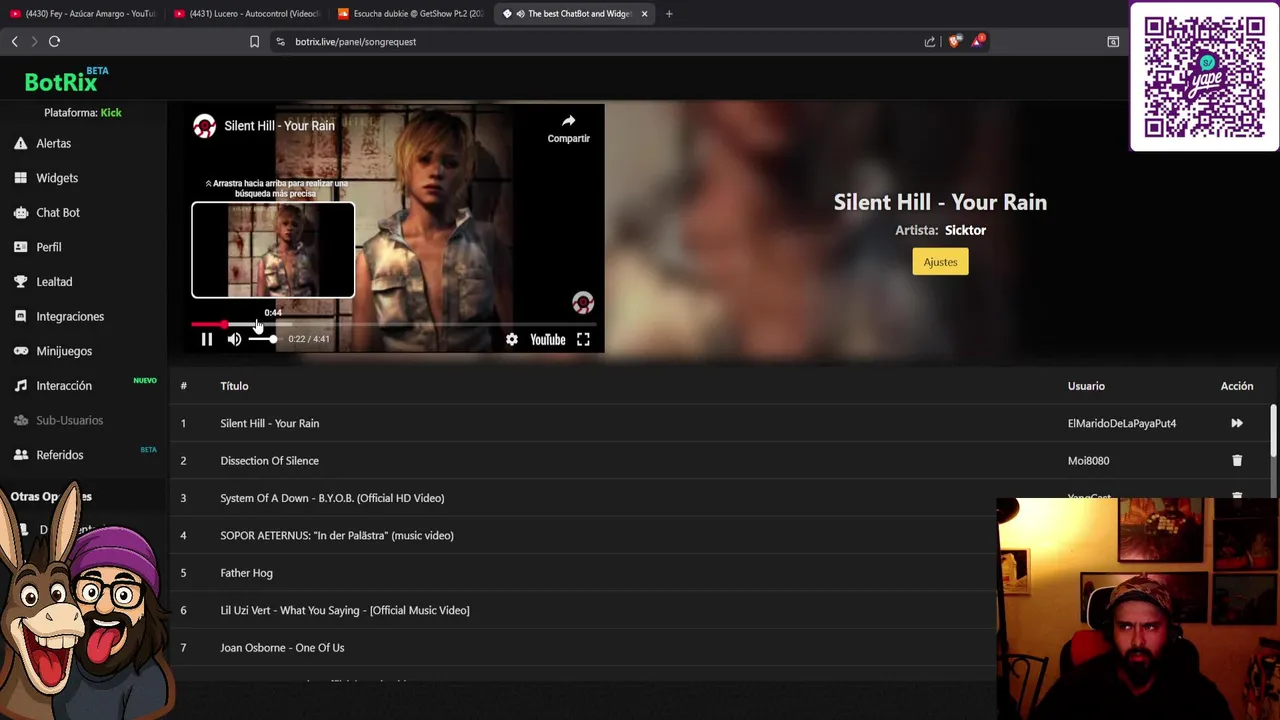Click the Referidos users icon

tap(20, 455)
